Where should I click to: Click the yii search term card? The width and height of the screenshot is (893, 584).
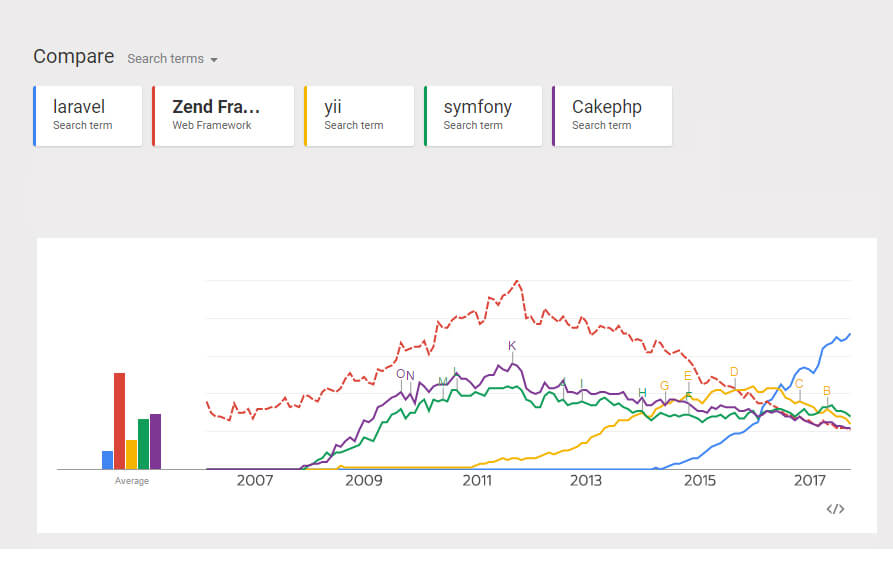pos(359,116)
